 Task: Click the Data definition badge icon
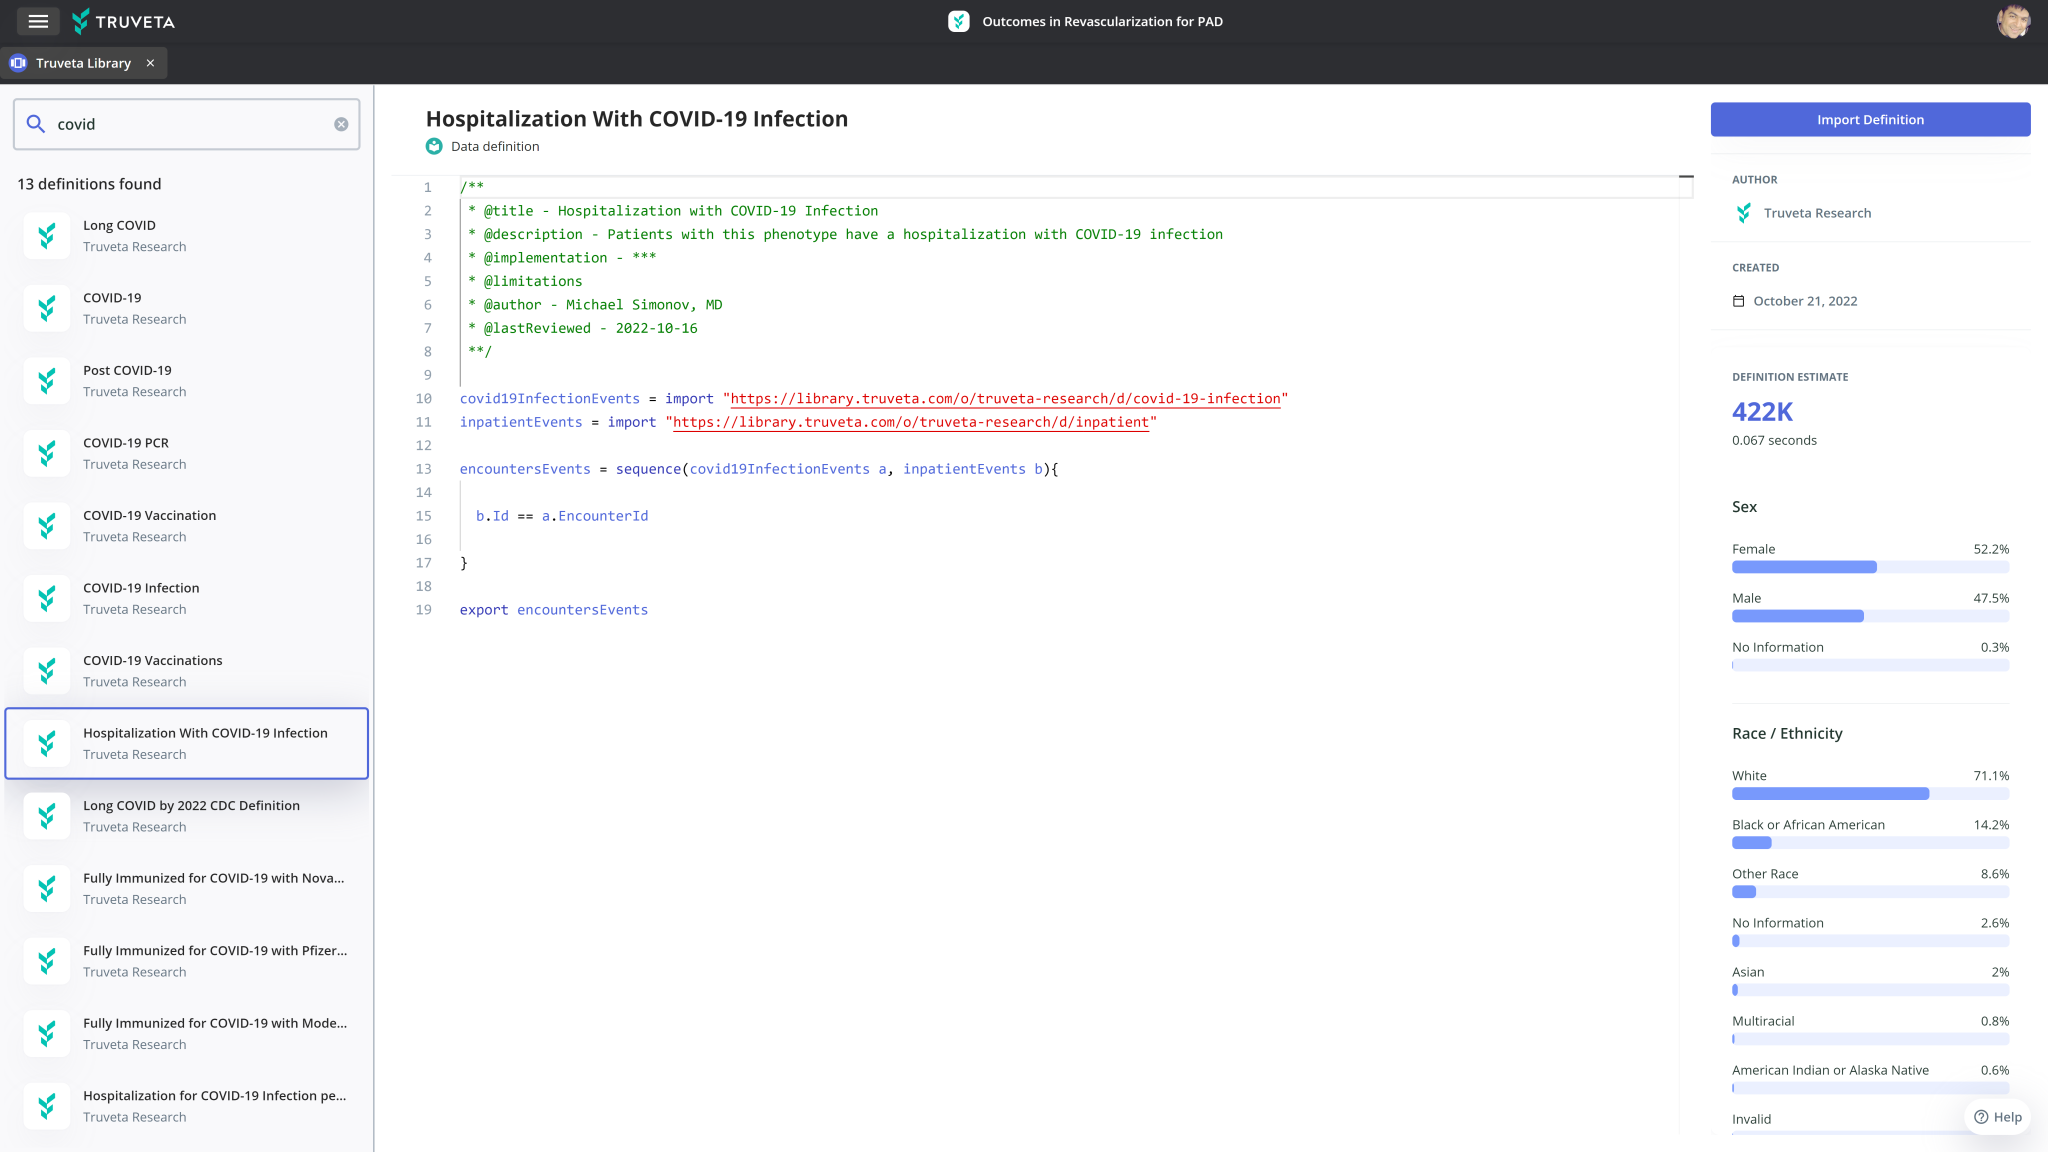pyautogui.click(x=434, y=146)
